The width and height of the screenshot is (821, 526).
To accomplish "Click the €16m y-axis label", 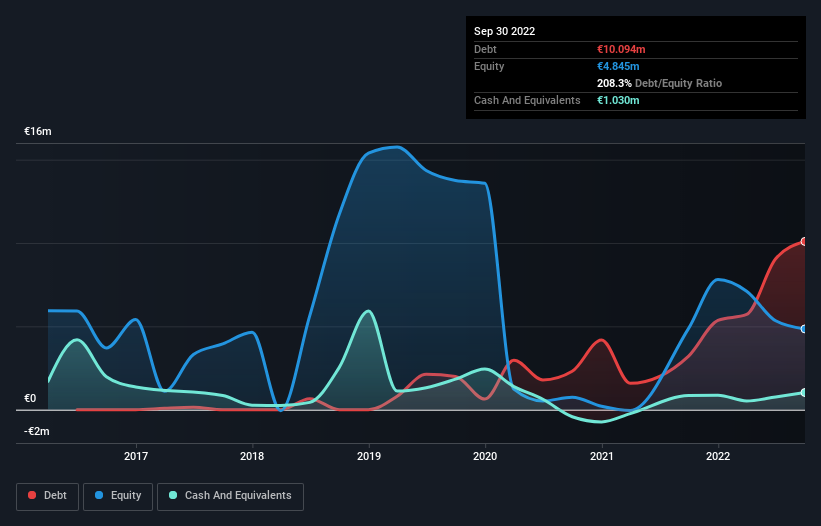I will (38, 131).
